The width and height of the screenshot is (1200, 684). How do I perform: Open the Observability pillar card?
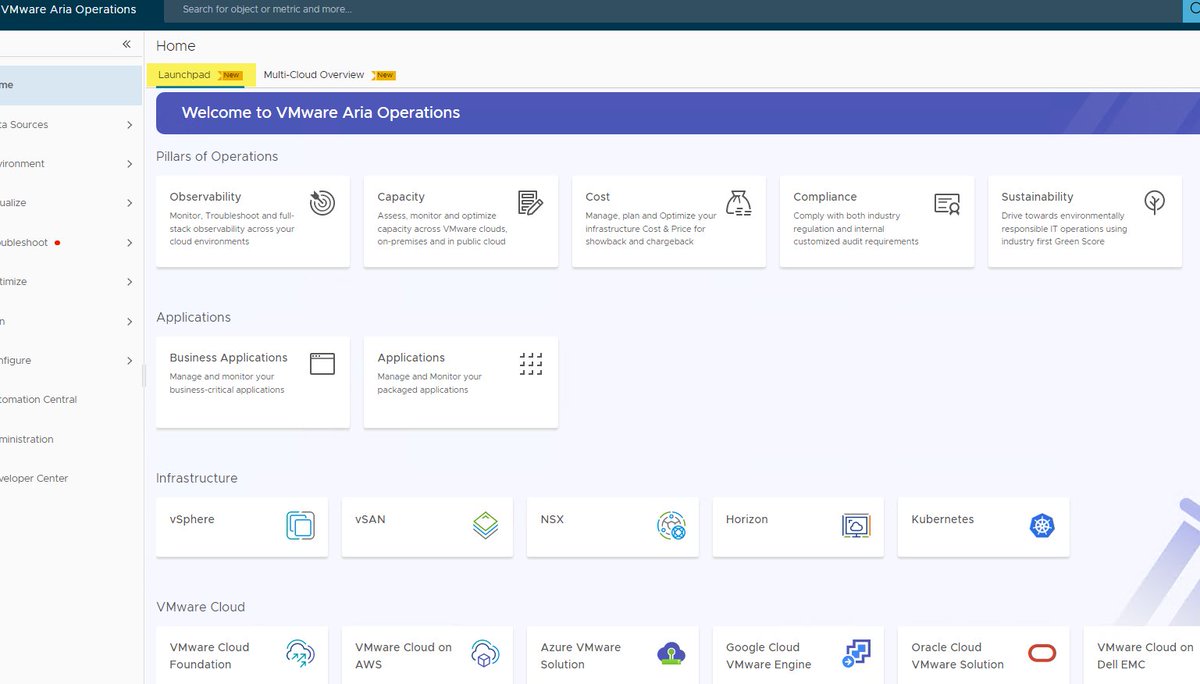click(253, 221)
